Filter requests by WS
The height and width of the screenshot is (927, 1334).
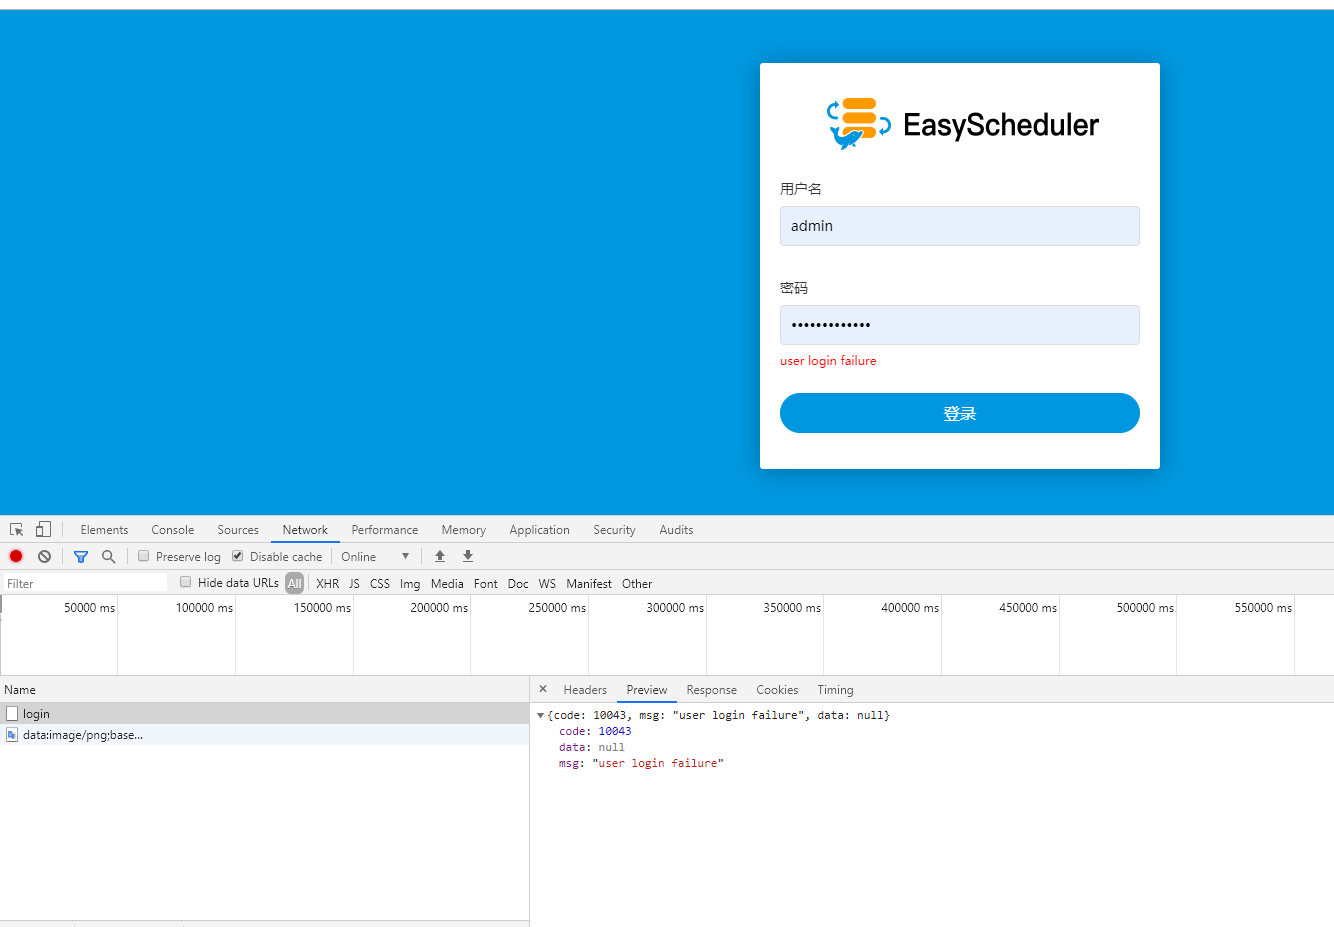coord(547,584)
